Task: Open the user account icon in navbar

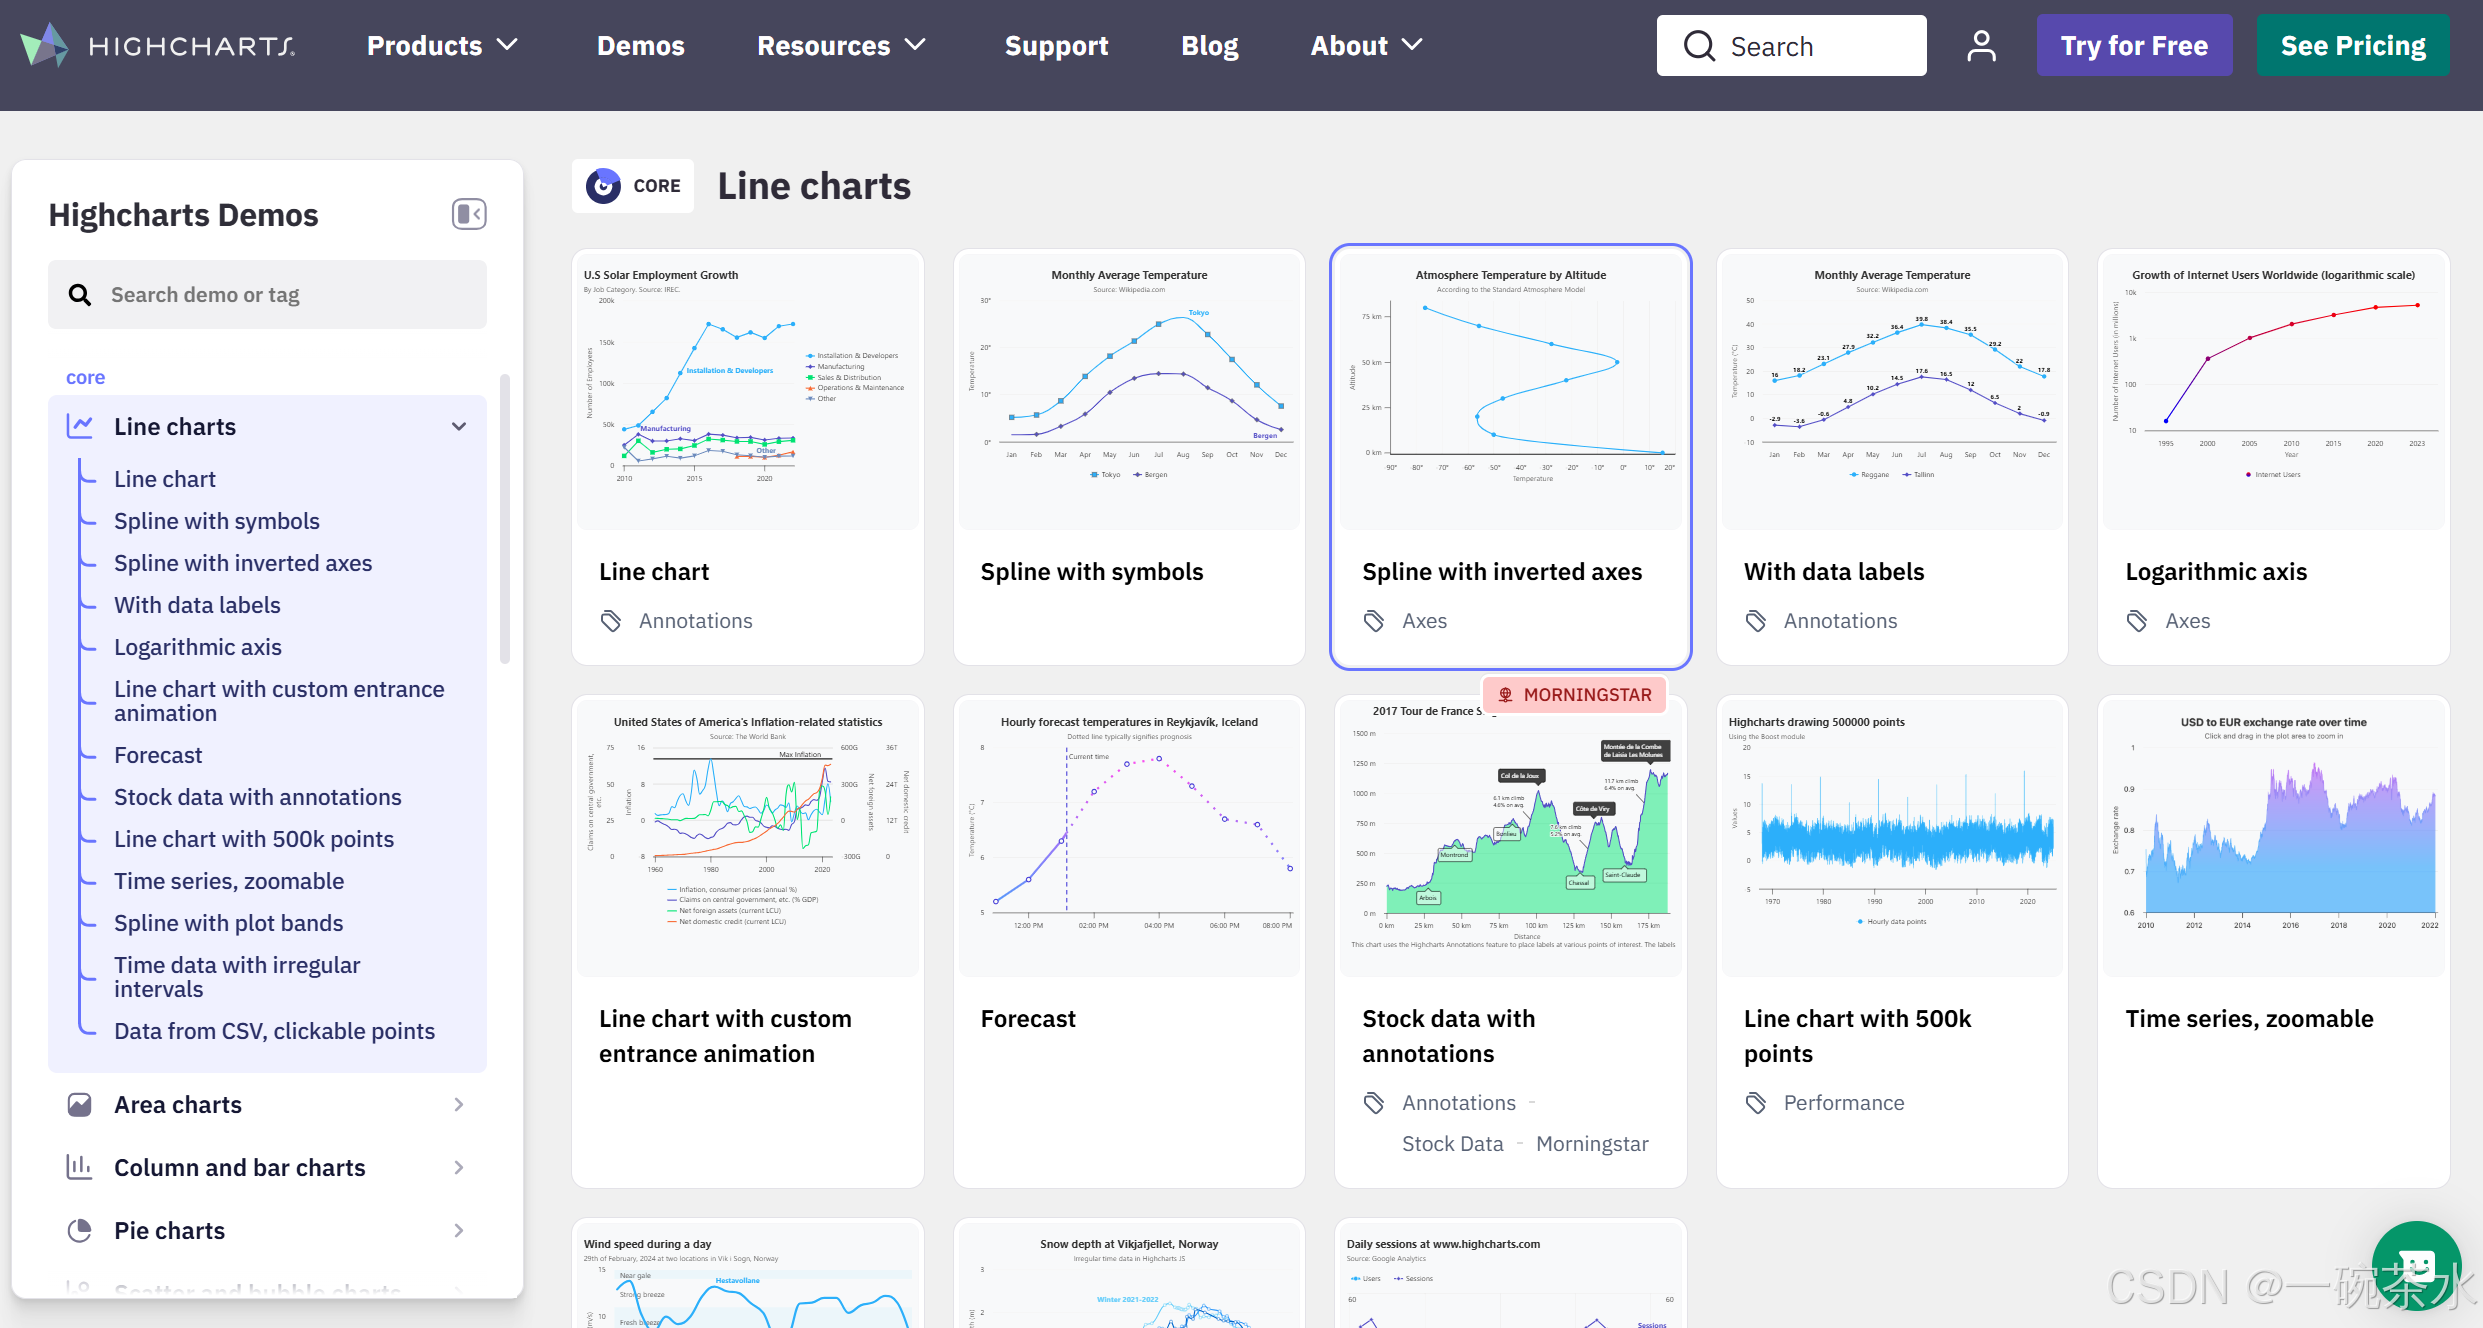Action: click(x=1981, y=45)
